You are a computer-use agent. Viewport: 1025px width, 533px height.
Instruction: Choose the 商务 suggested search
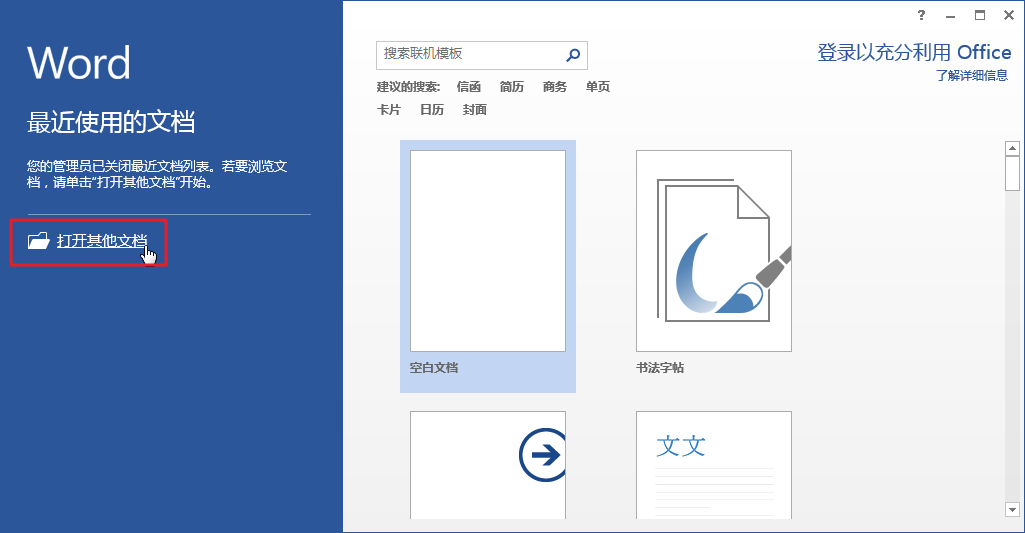pos(555,87)
